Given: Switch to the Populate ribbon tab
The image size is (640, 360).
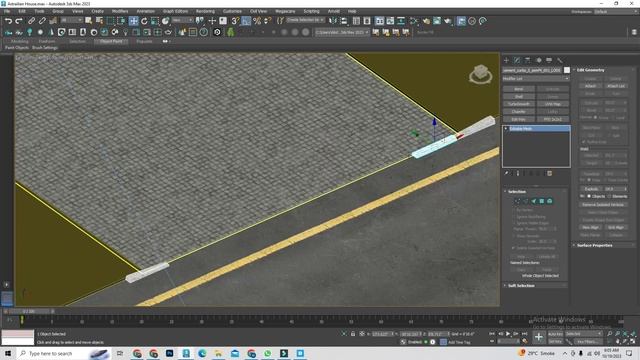Looking at the screenshot, I should [144, 42].
